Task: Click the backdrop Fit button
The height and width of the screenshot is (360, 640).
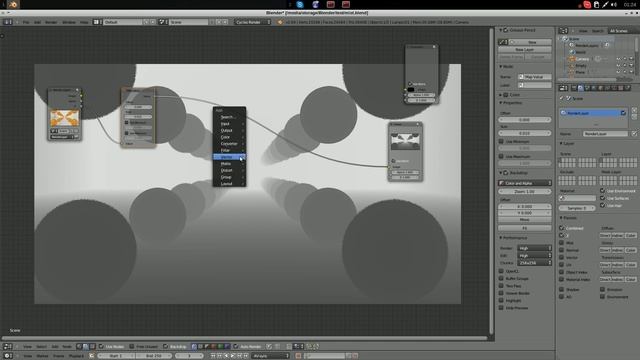Action: 525,228
